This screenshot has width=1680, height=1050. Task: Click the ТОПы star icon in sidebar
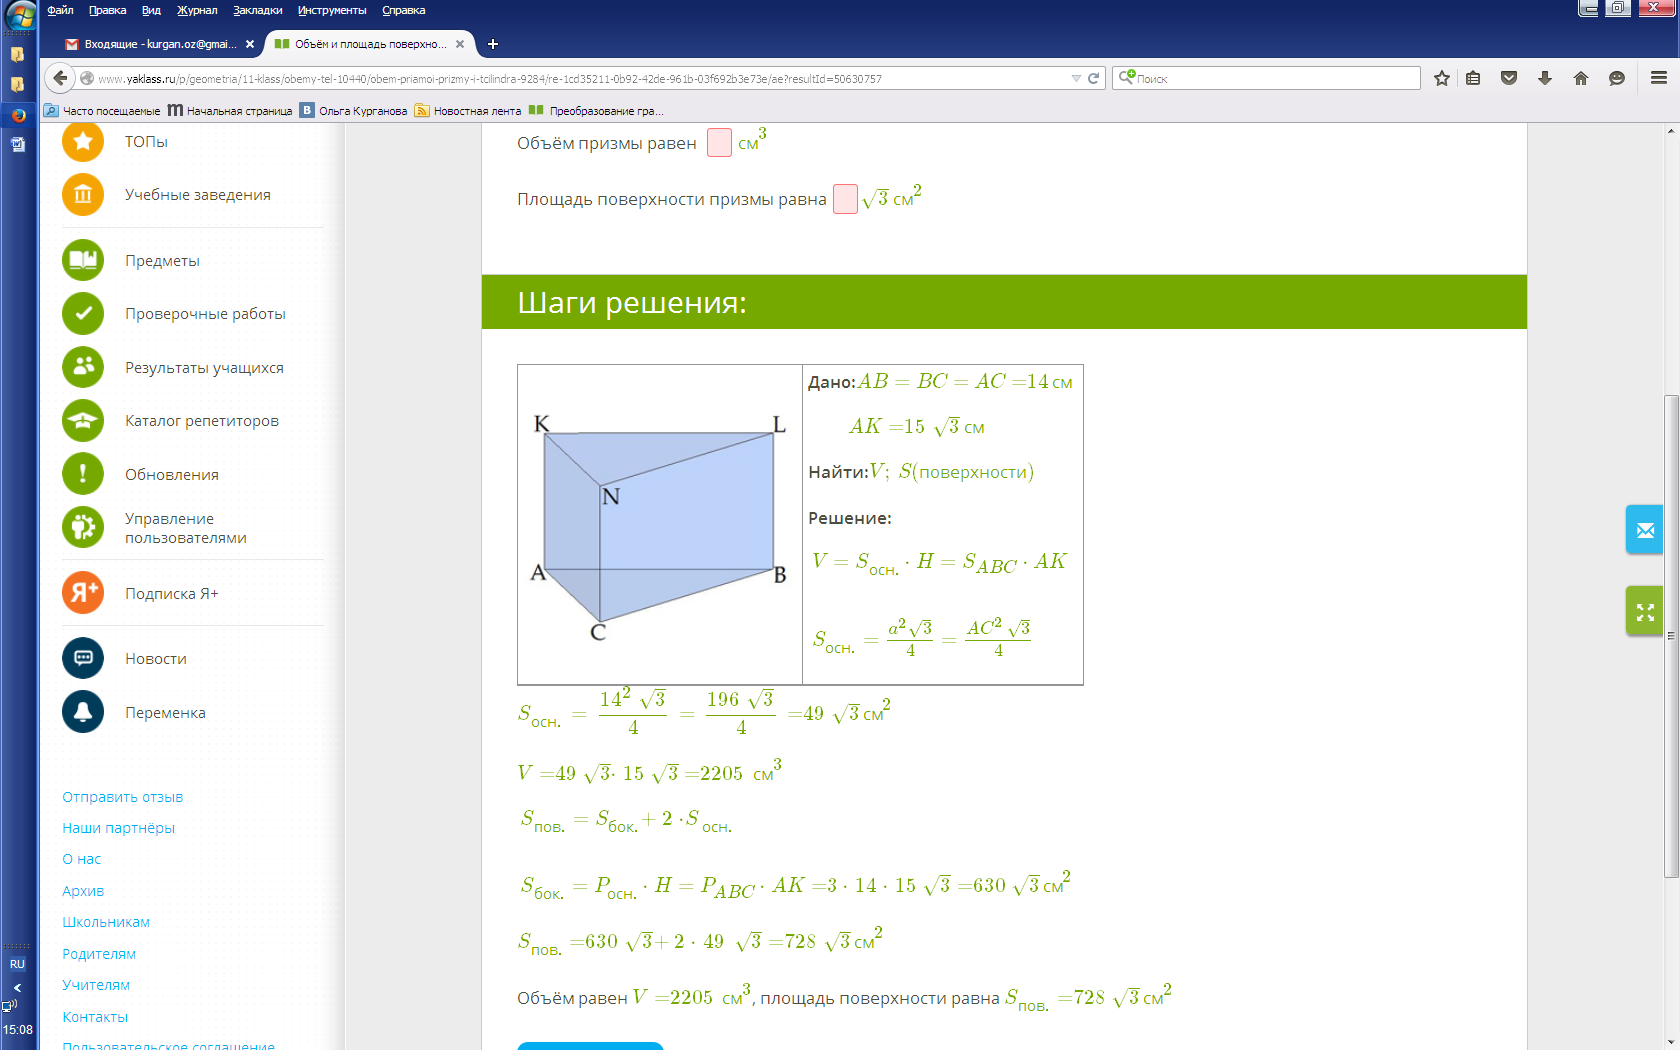(x=83, y=142)
